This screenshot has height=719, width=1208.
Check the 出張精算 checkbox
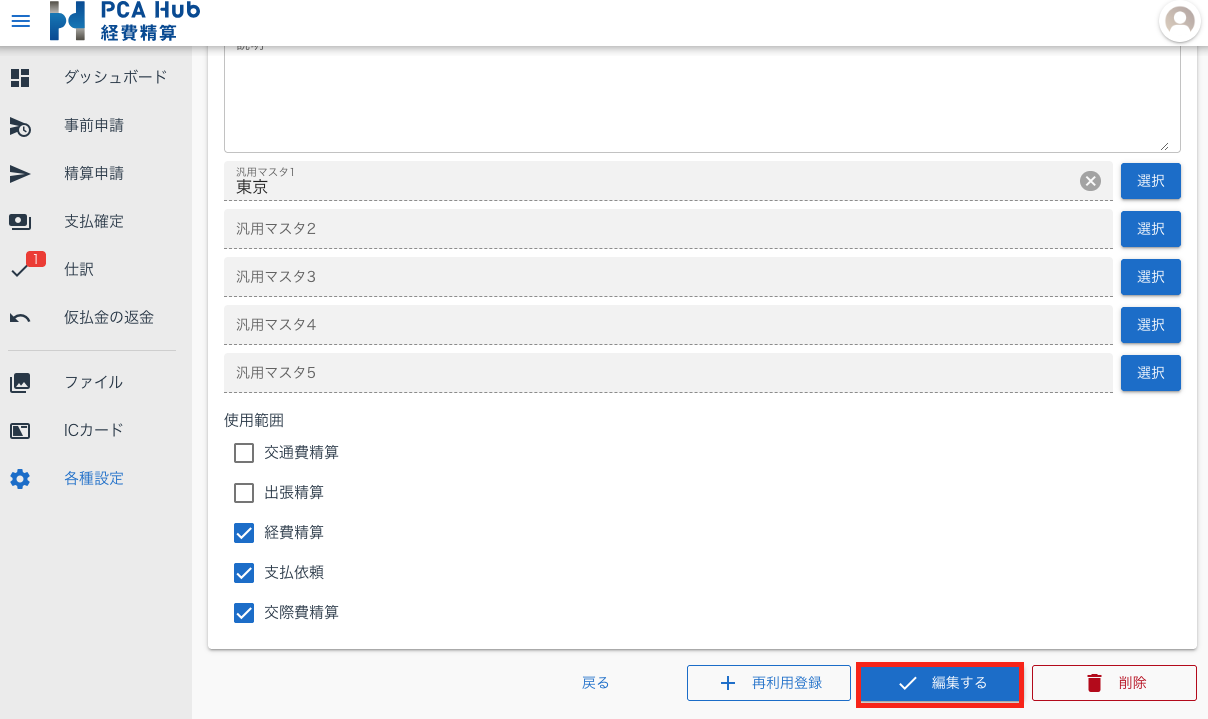[x=244, y=493]
